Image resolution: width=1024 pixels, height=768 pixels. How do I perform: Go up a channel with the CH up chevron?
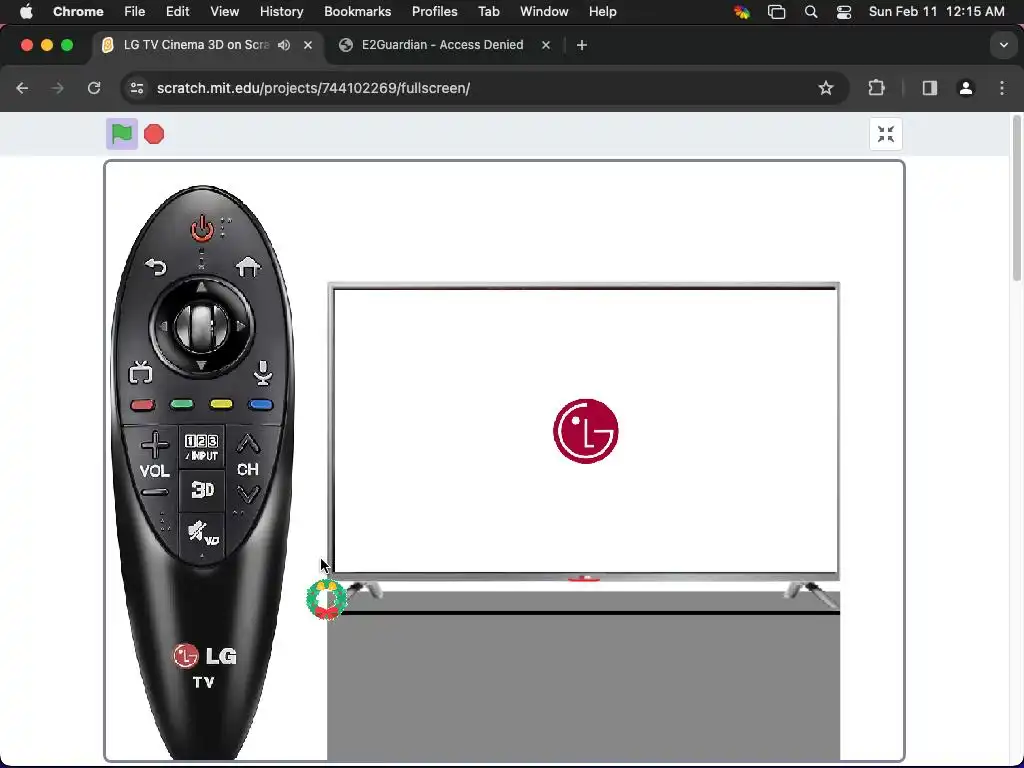(x=248, y=444)
